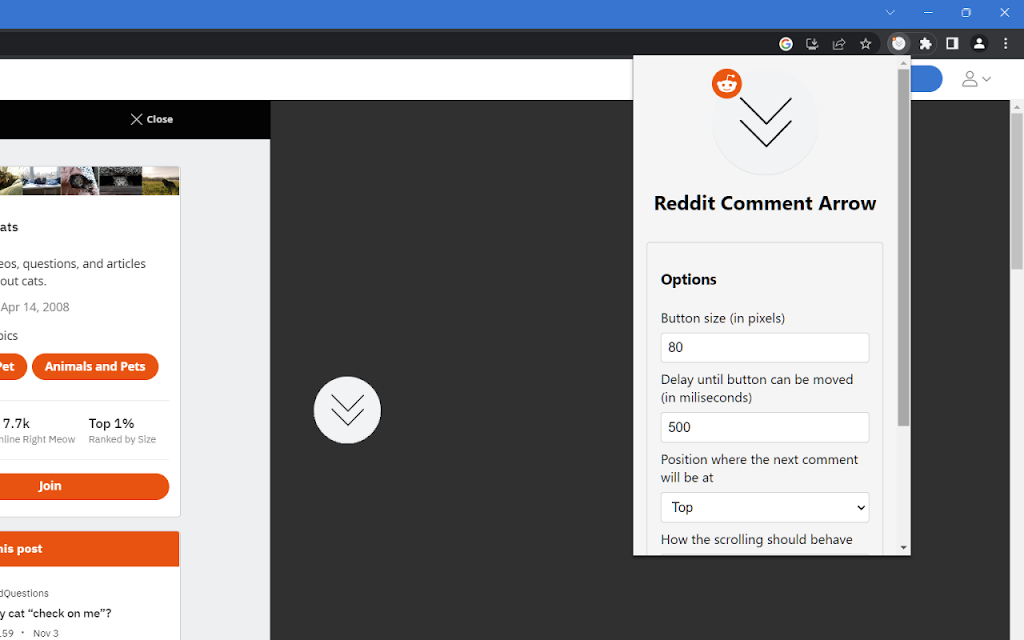Click the Animals and Pets topic pill

coord(95,366)
